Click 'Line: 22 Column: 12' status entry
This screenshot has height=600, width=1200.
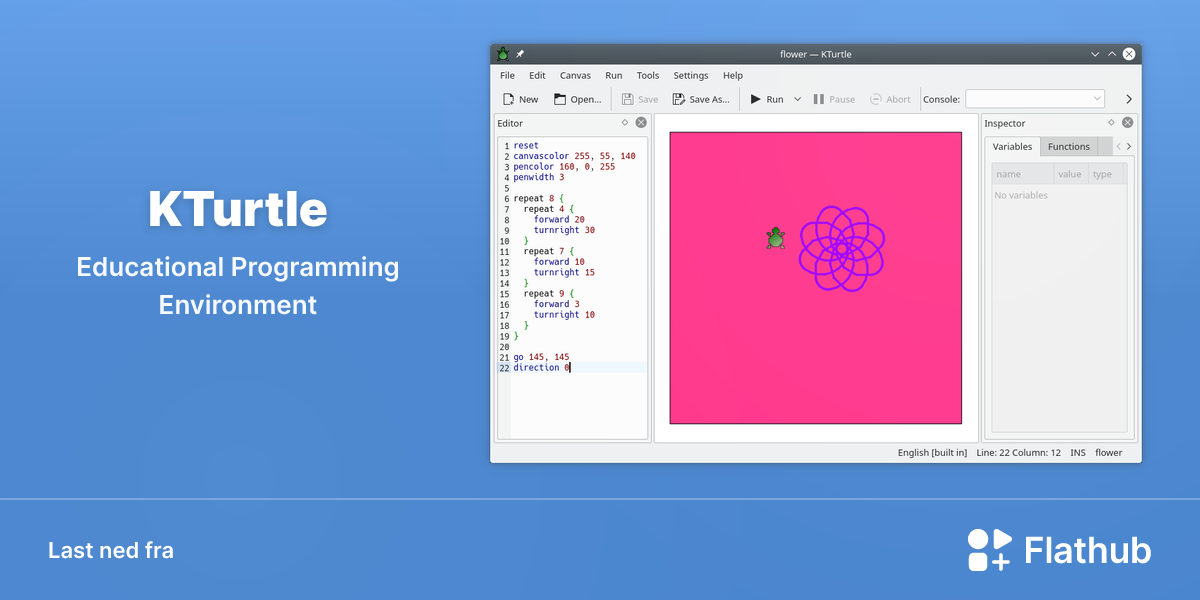click(1018, 453)
